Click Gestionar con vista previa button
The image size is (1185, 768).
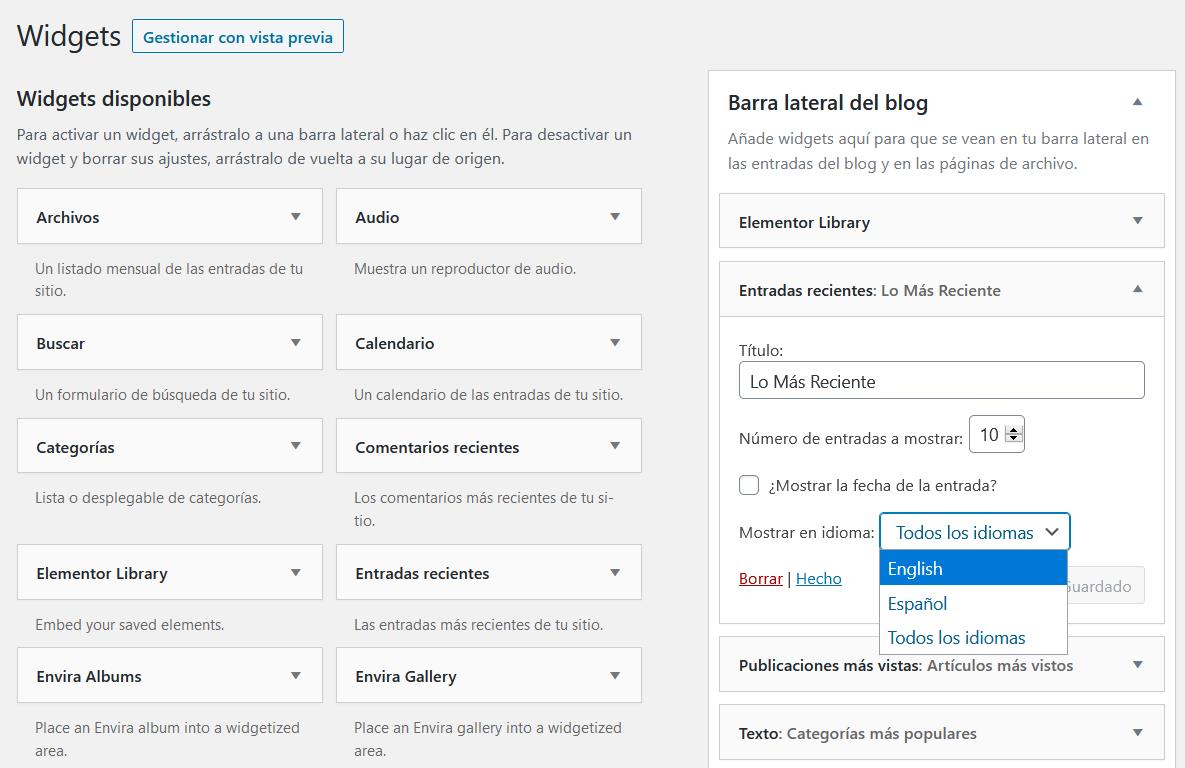[x=237, y=37]
